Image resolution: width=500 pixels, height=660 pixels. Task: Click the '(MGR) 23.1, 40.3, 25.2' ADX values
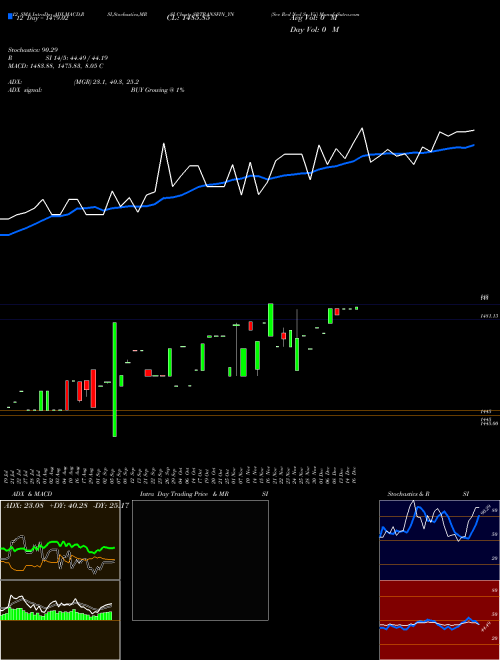[106, 82]
